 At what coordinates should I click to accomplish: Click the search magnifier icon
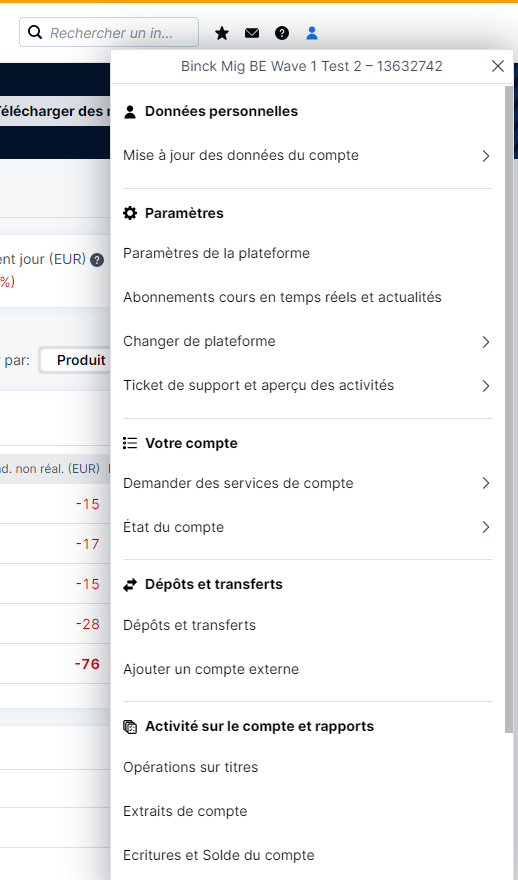pos(35,32)
